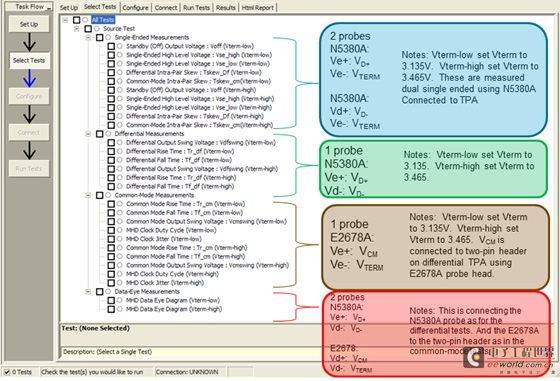Image resolution: width=560 pixels, height=381 pixels.
Task: Collapse the All Tests tree node
Action: pyautogui.click(x=65, y=20)
